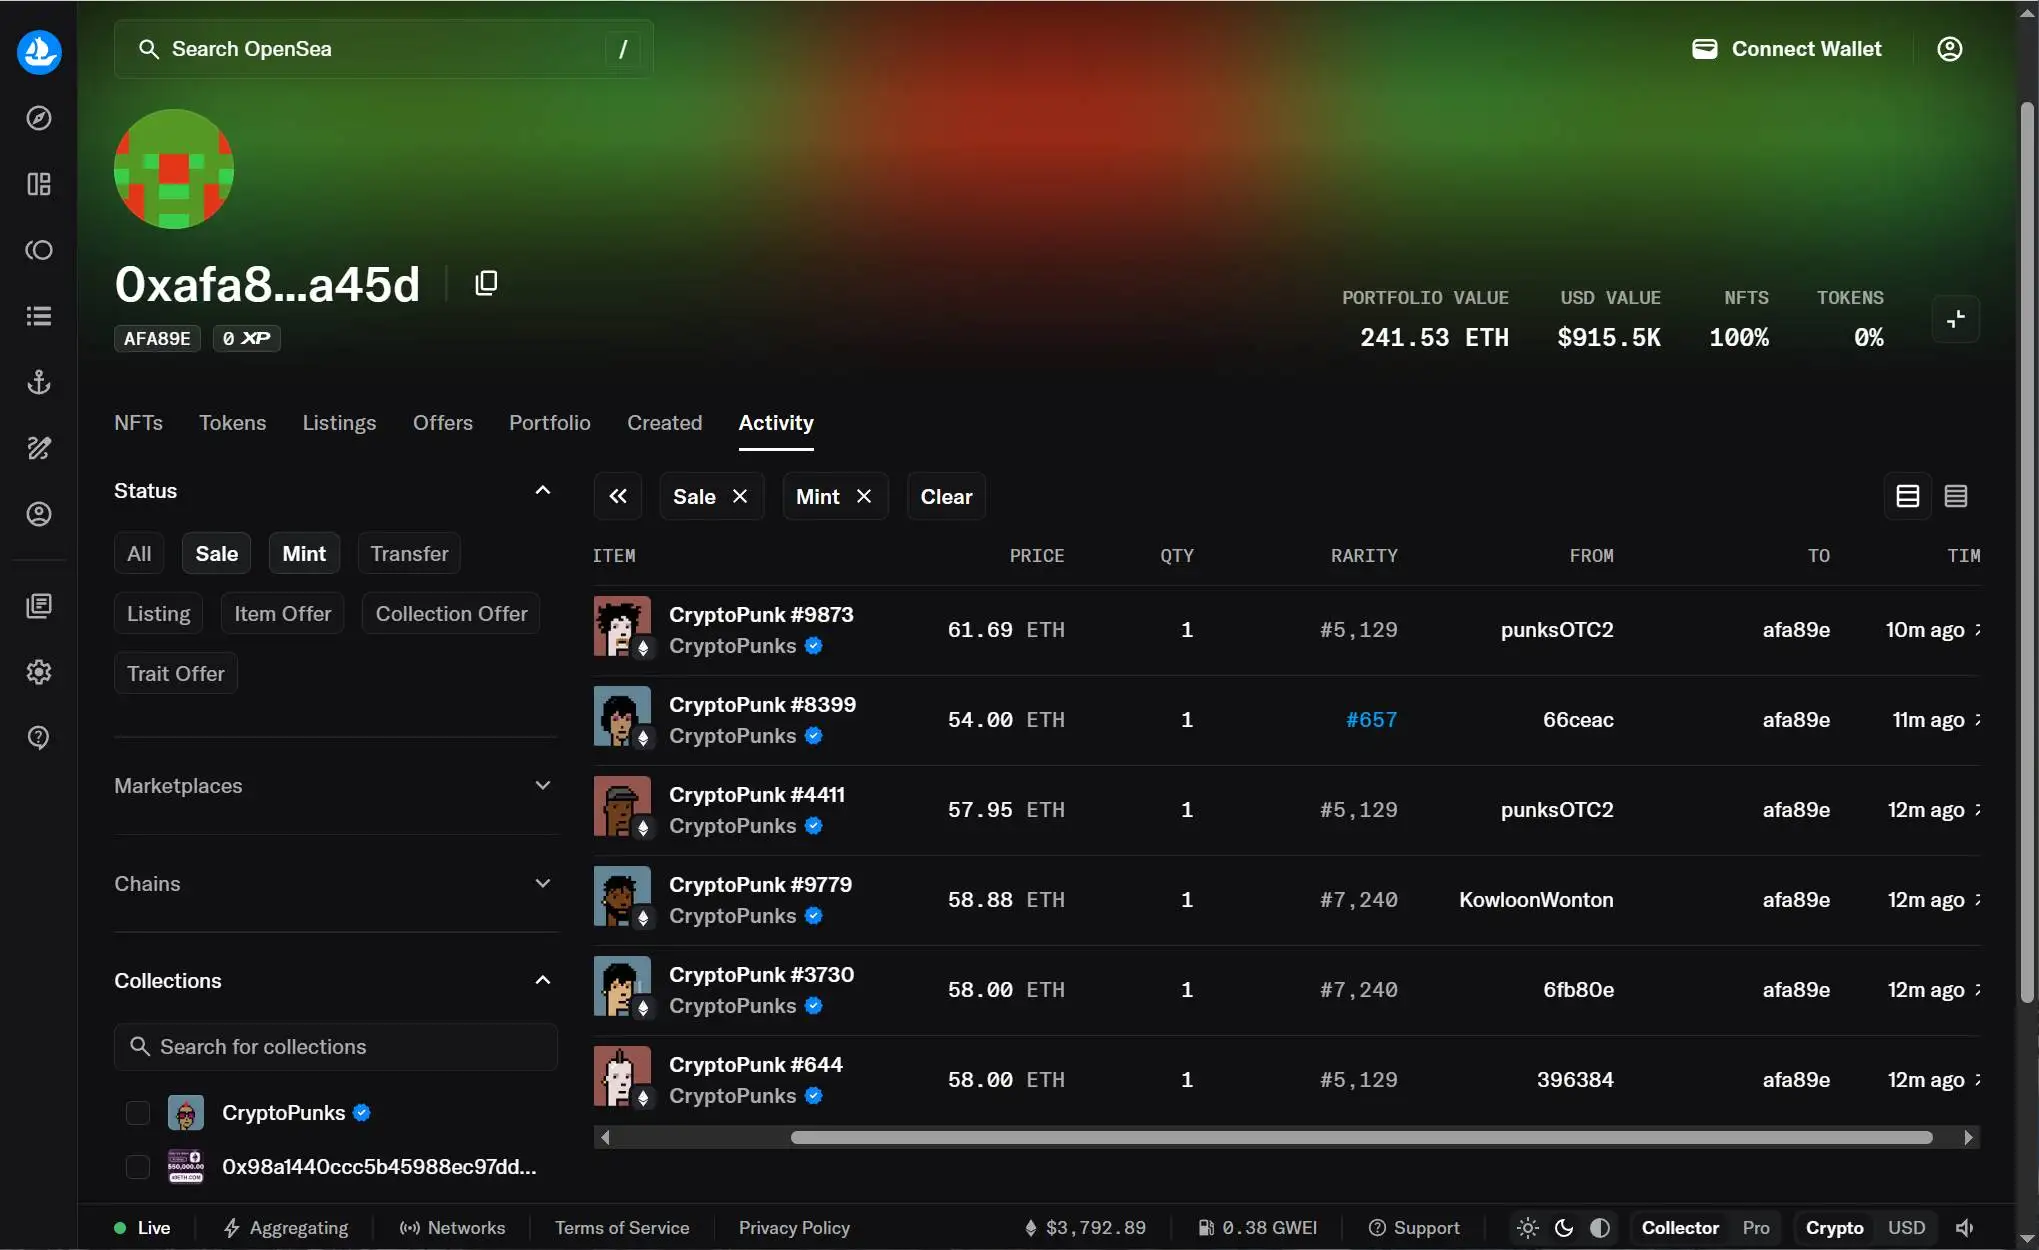This screenshot has height=1250, width=2039.
Task: Select the dark mode moon icon
Action: (1564, 1228)
